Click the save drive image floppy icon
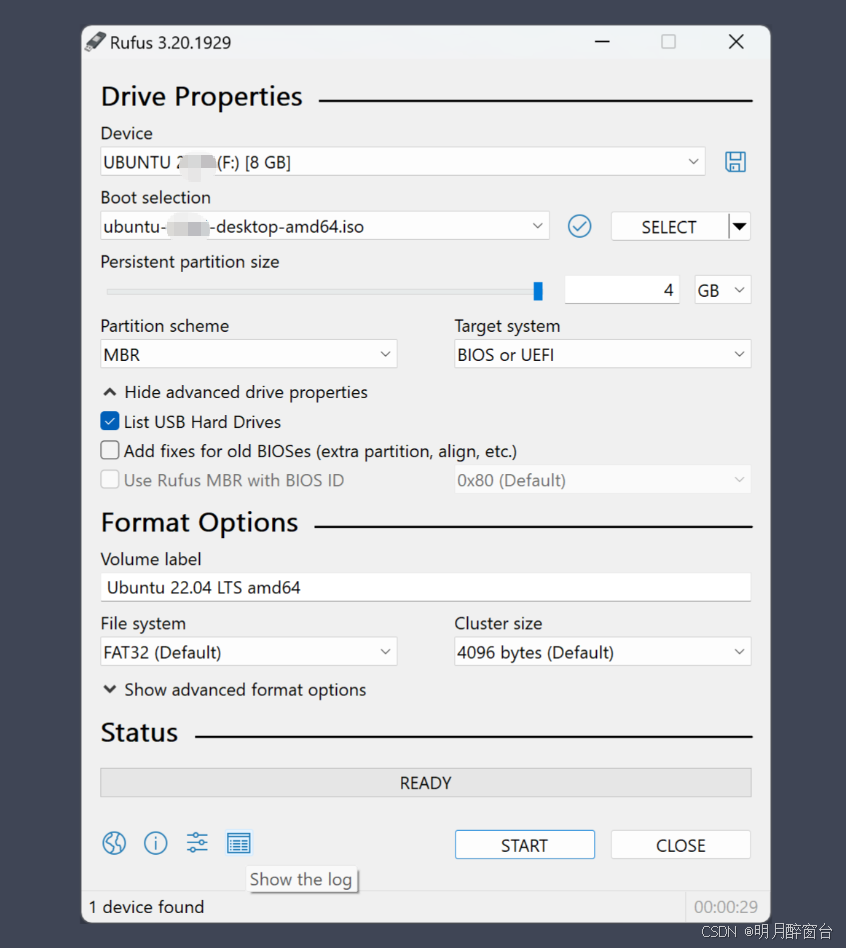 point(735,162)
